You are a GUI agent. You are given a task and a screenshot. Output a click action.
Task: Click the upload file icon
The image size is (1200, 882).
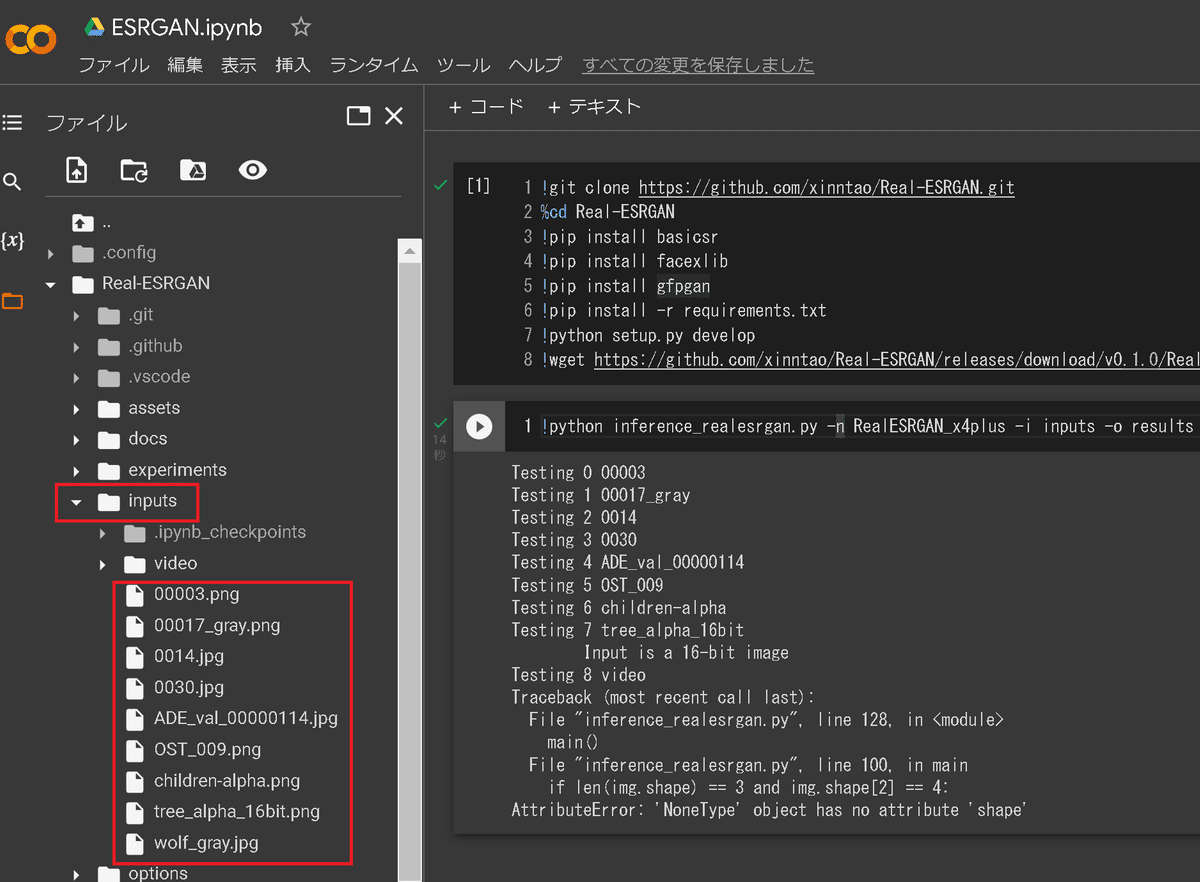coord(76,170)
